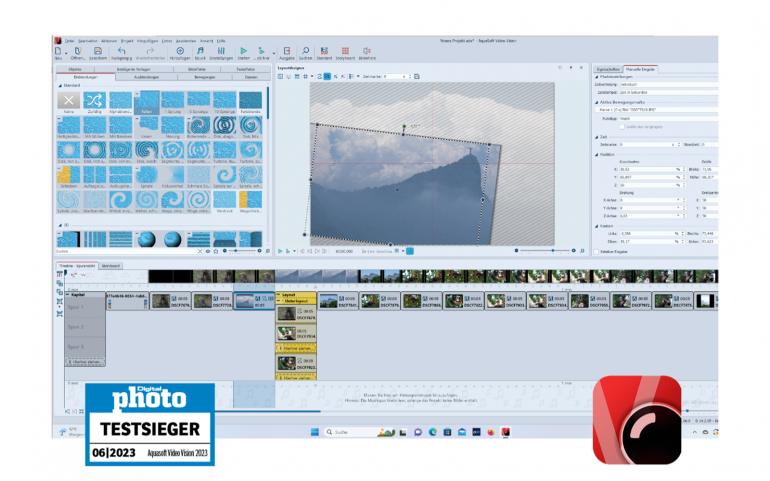Viewport: 770px width, 481px height.
Task: Collapse the Standard transitions group
Action: pos(60,86)
